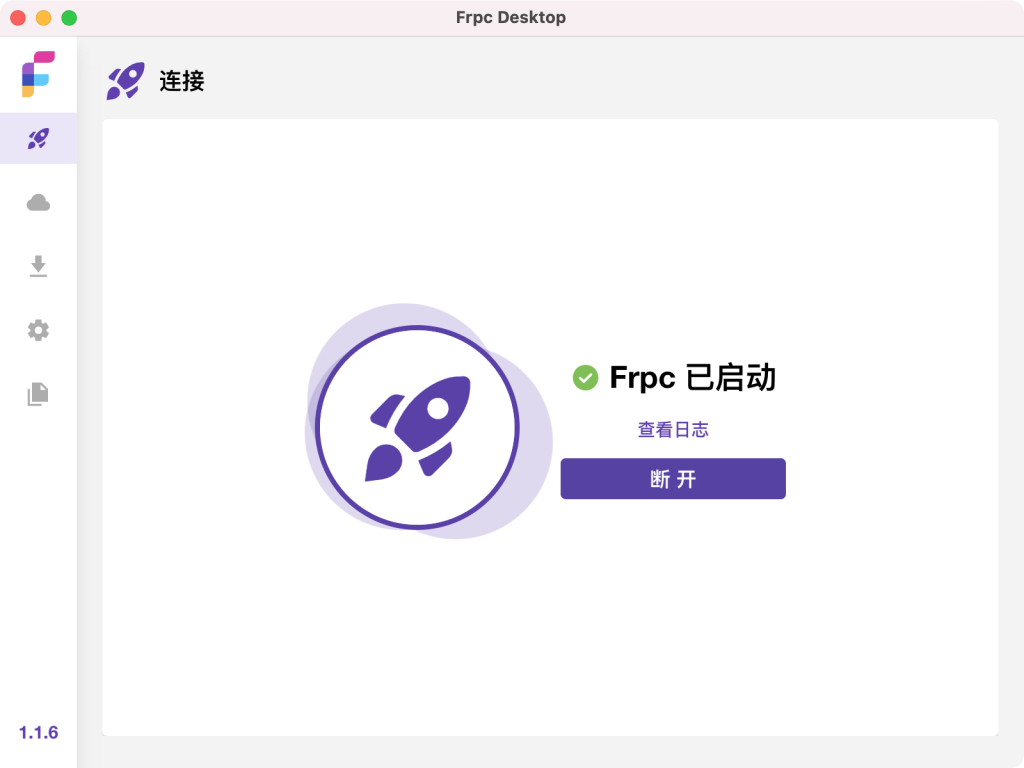This screenshot has width=1024, height=768.
Task: Click the large rocket illustration in the circle
Action: tap(418, 427)
